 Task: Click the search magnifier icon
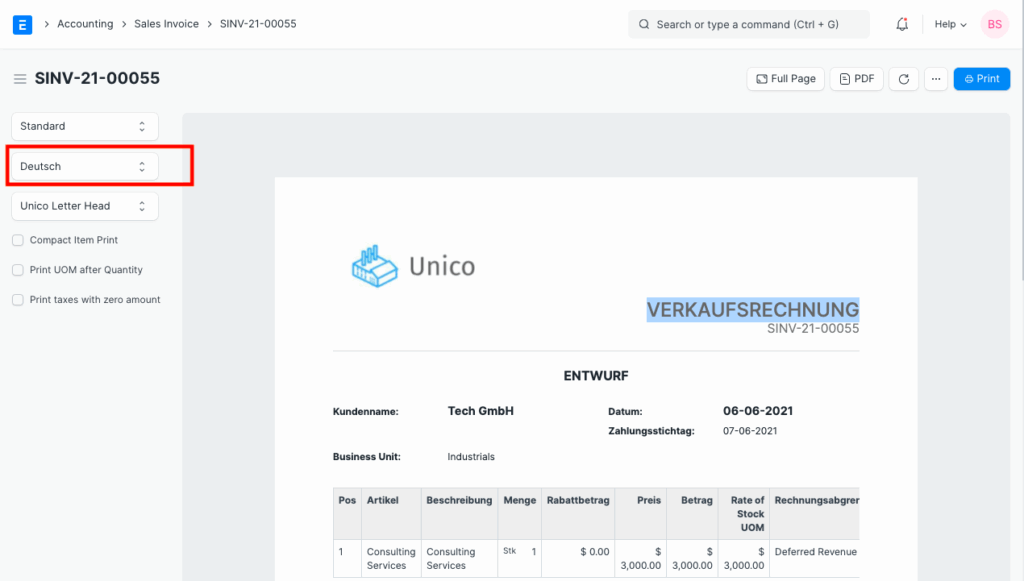tap(643, 24)
